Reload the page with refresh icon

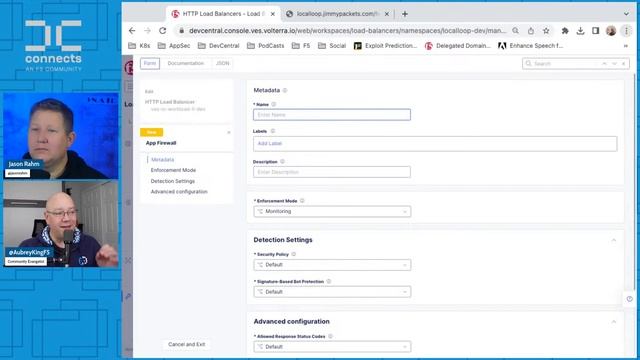(x=163, y=31)
